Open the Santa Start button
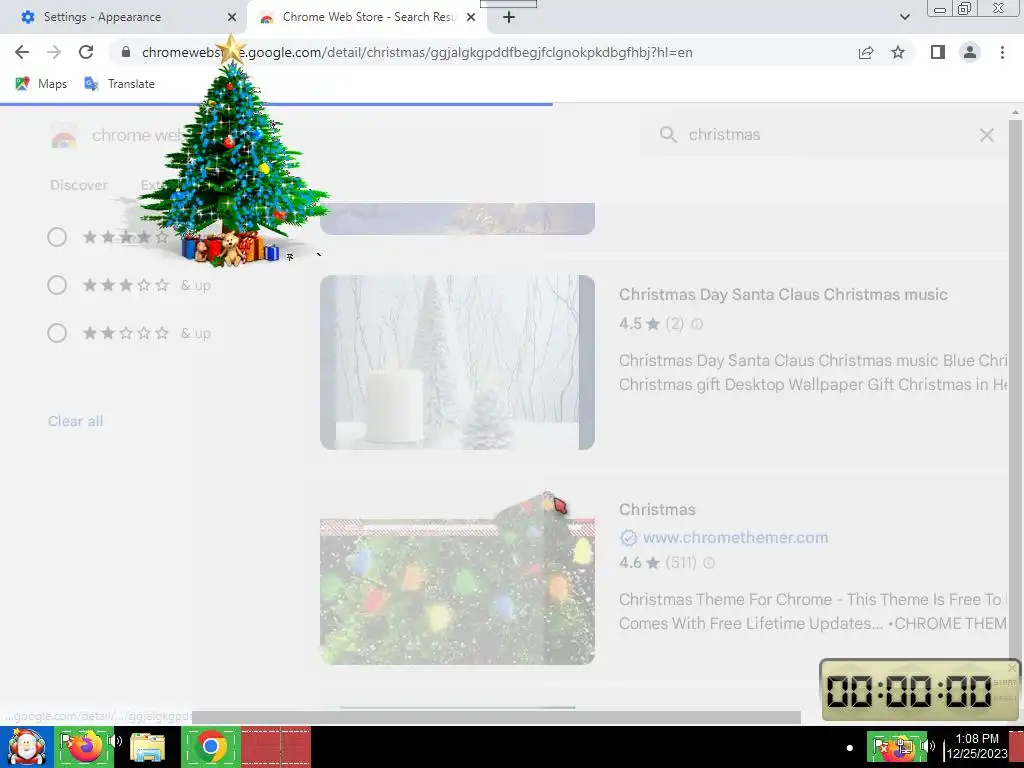 (x=27, y=747)
